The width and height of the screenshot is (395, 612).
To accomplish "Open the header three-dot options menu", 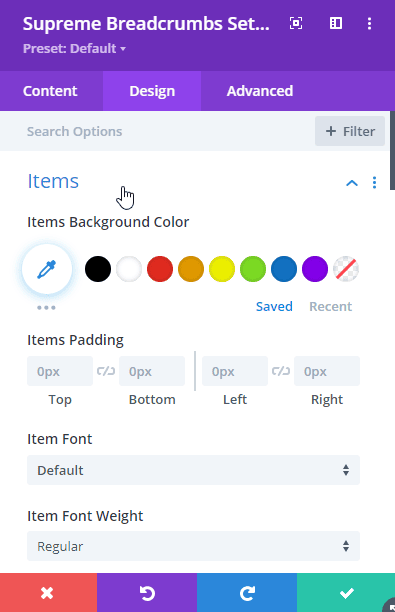I will pyautogui.click(x=369, y=23).
